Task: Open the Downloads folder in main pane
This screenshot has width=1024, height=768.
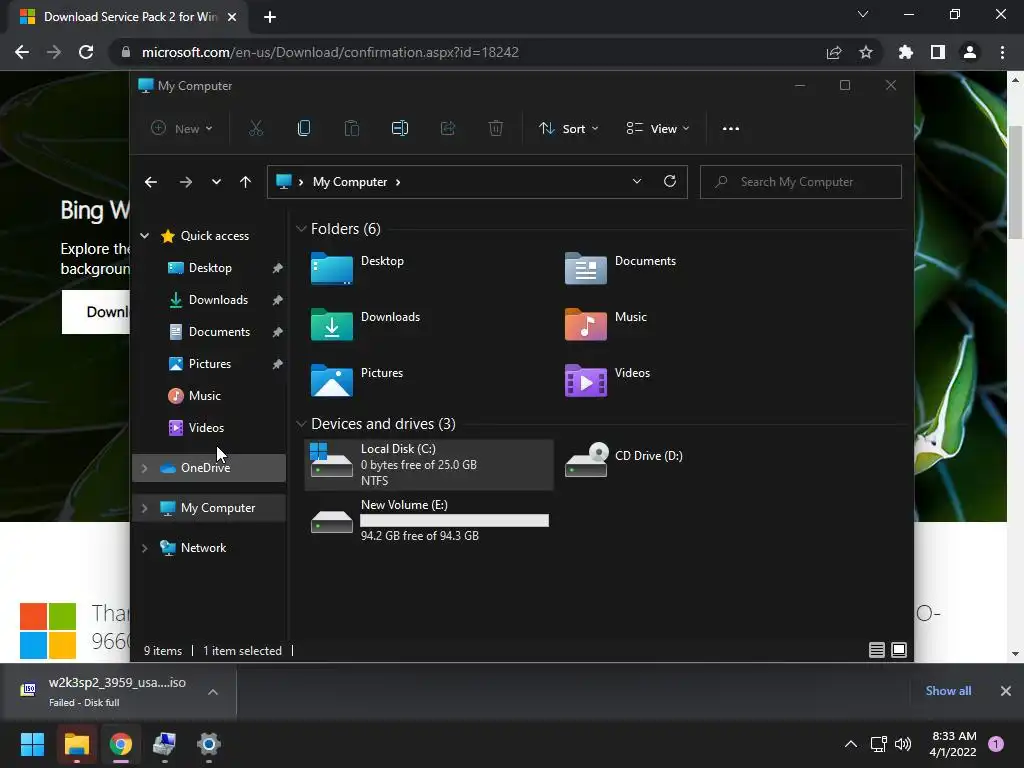Action: (365, 324)
